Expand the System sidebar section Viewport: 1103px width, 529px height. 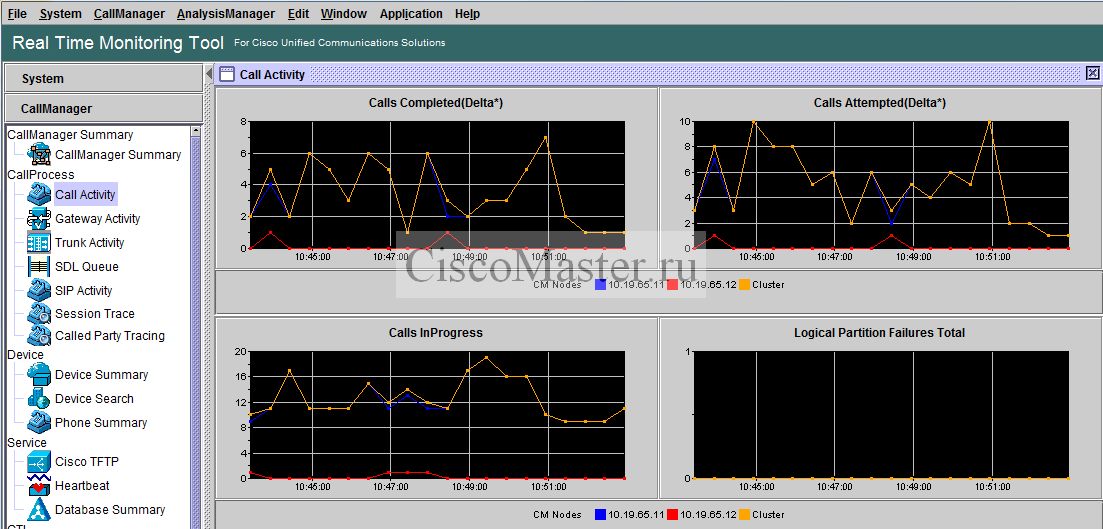(x=103, y=78)
